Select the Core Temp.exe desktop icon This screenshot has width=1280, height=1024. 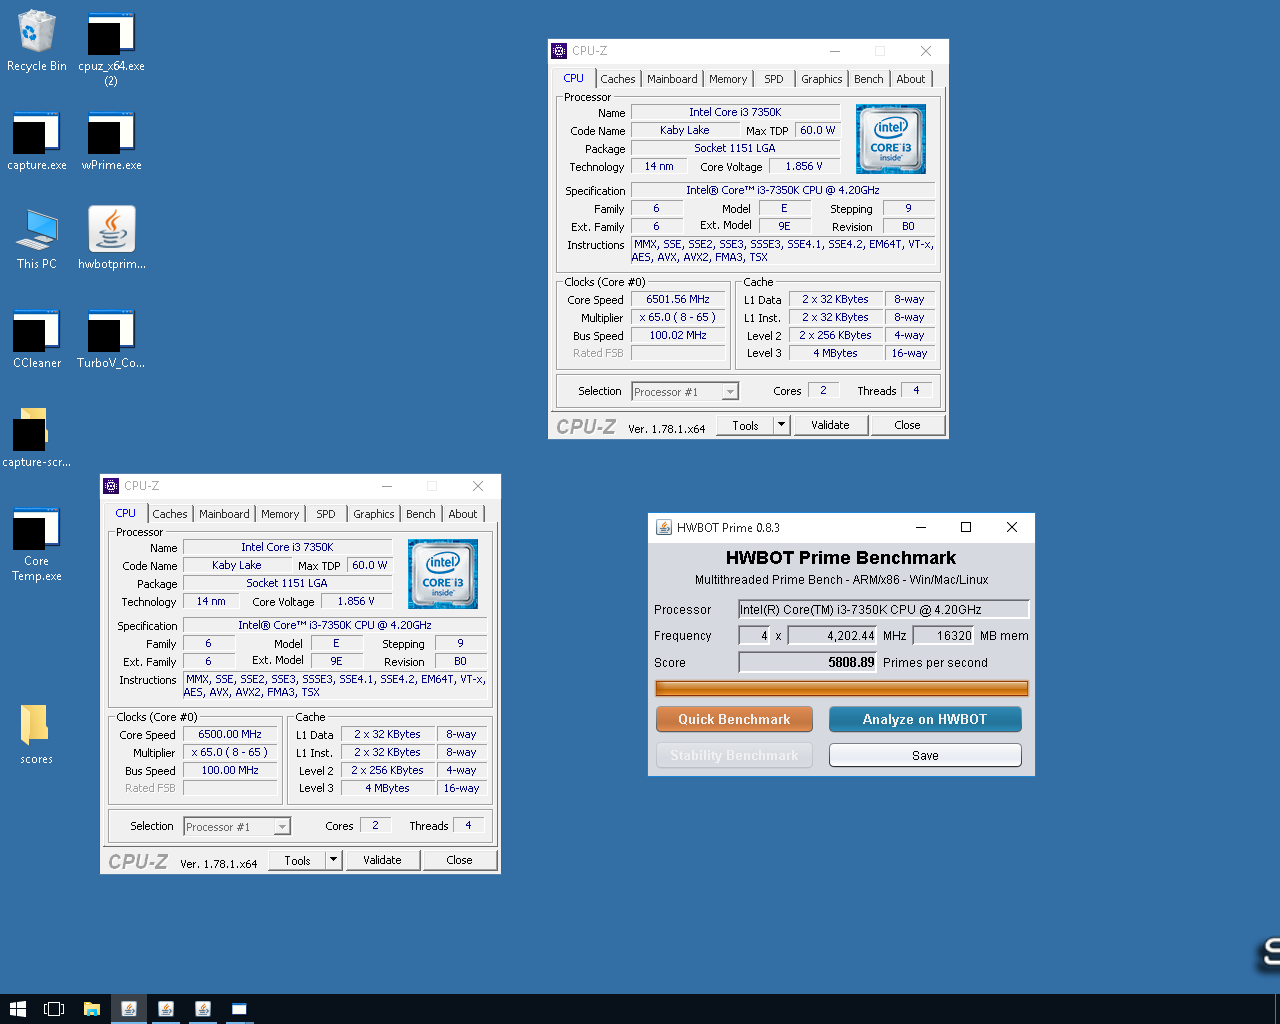37,544
